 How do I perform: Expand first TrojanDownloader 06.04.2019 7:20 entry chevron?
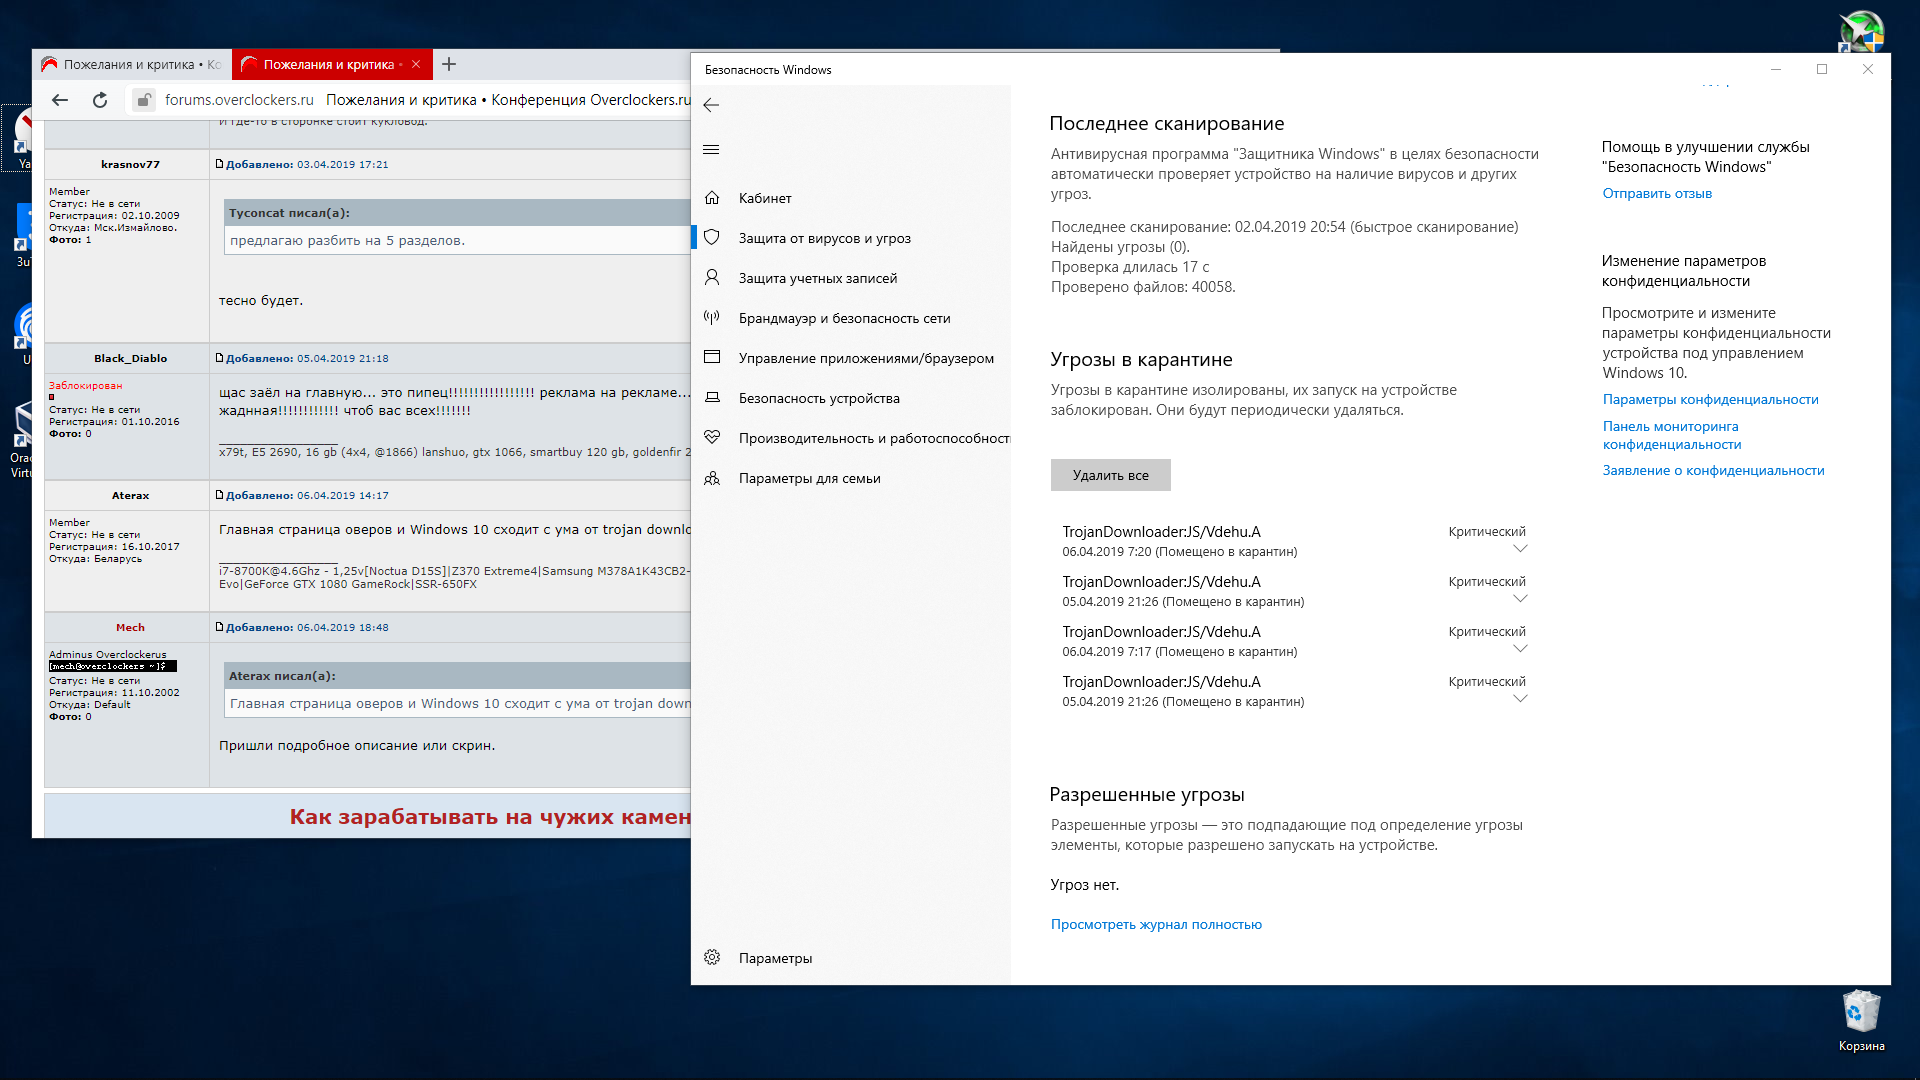1520,549
